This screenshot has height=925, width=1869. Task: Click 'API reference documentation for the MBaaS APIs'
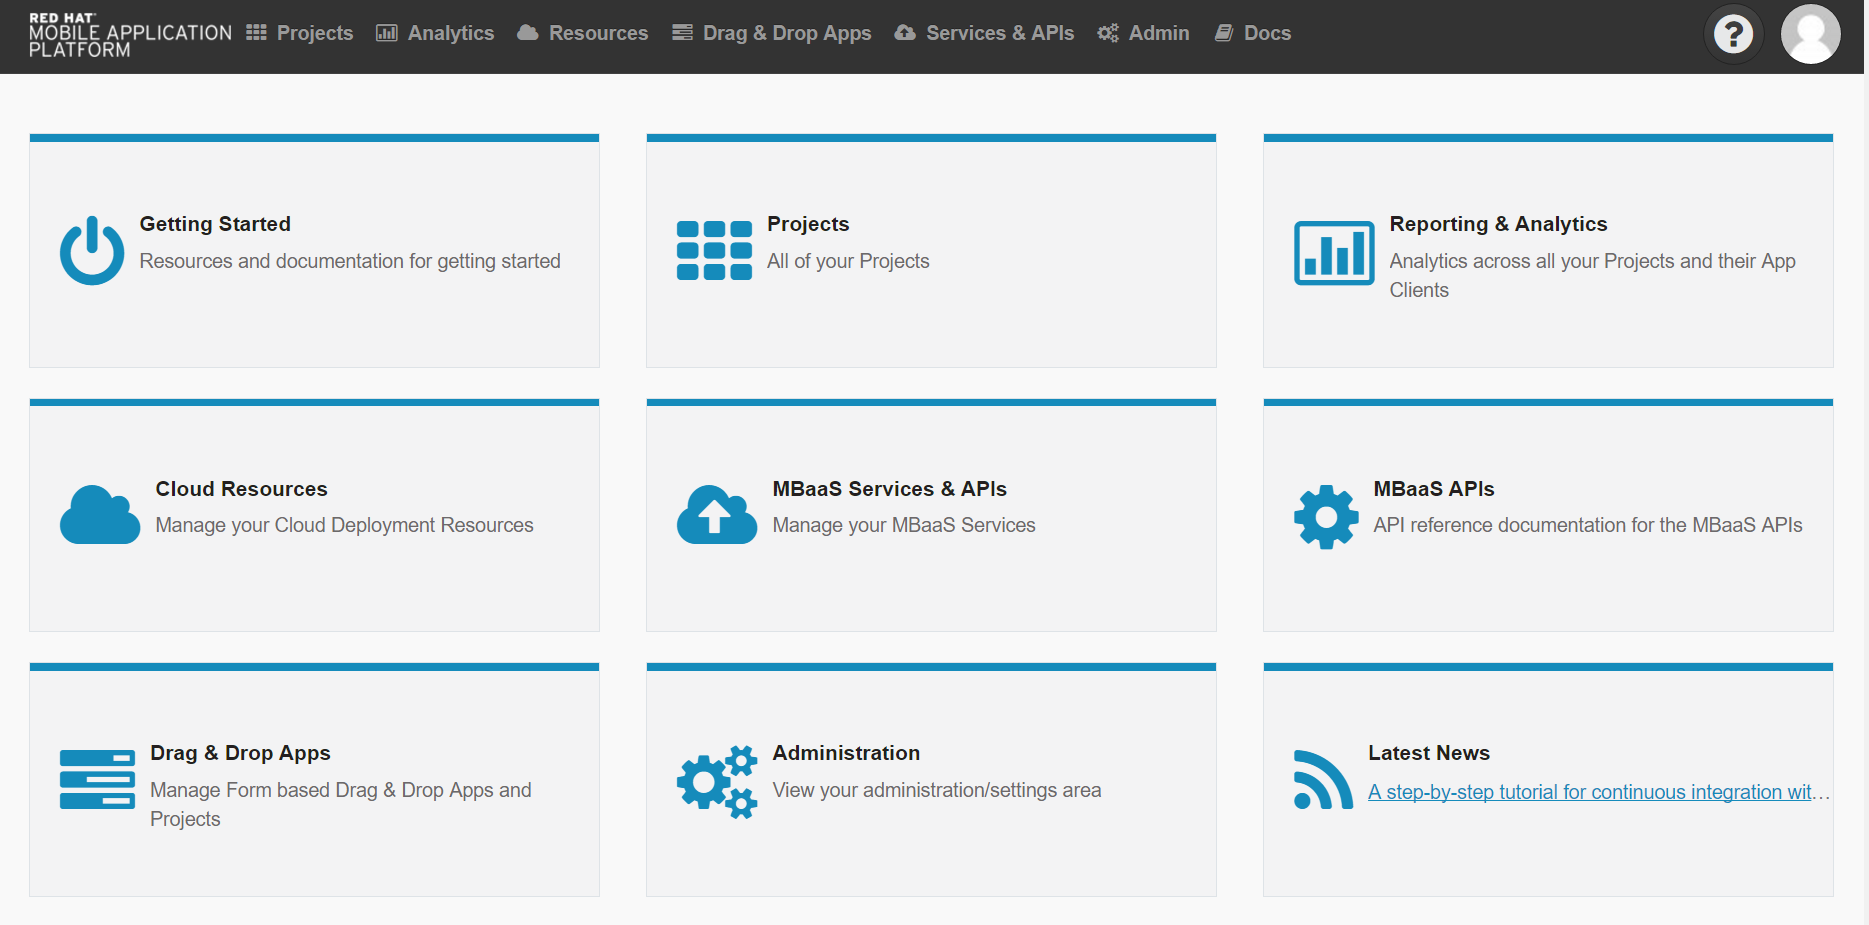click(x=1587, y=525)
